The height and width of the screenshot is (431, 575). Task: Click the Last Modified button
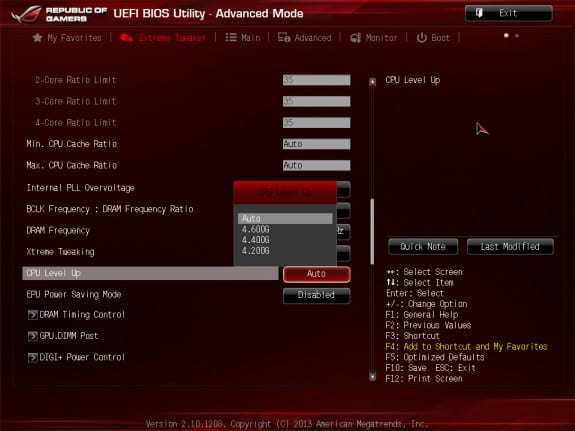(510, 246)
